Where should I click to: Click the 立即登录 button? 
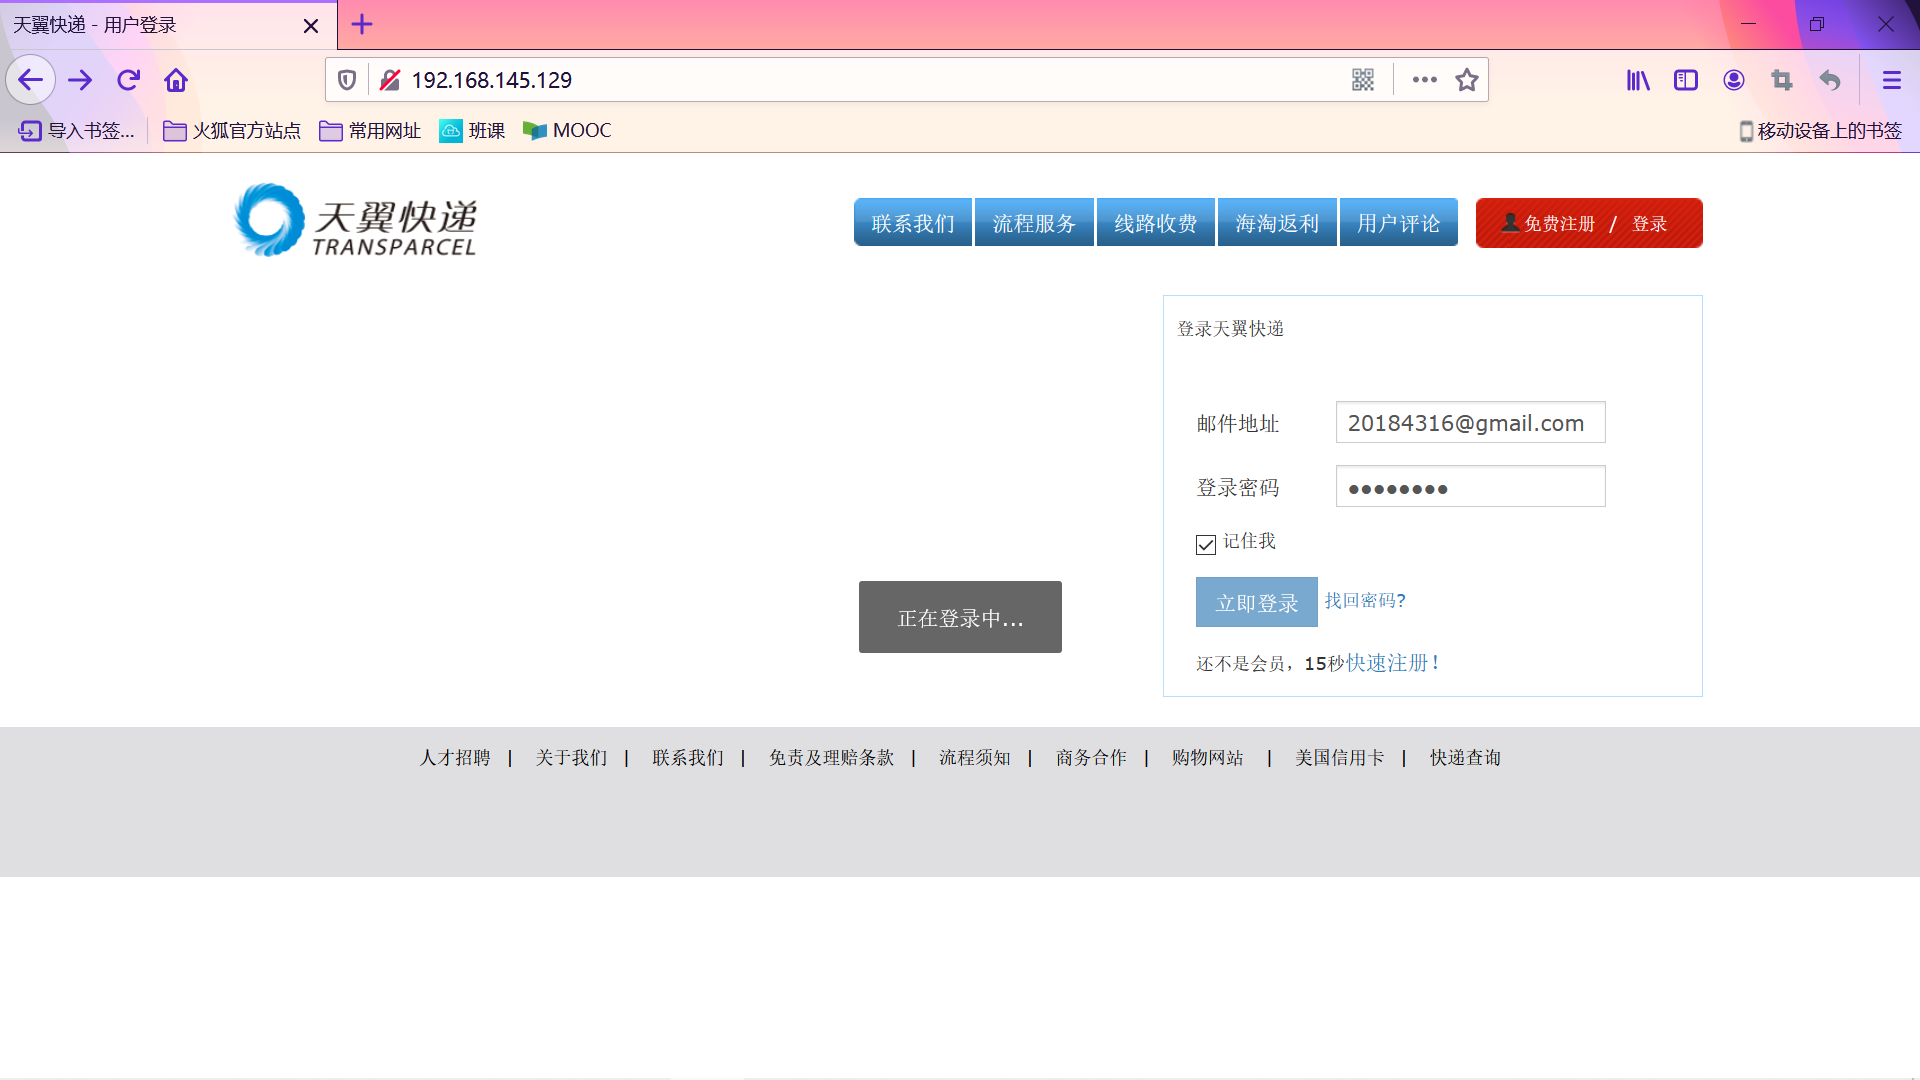tap(1256, 602)
